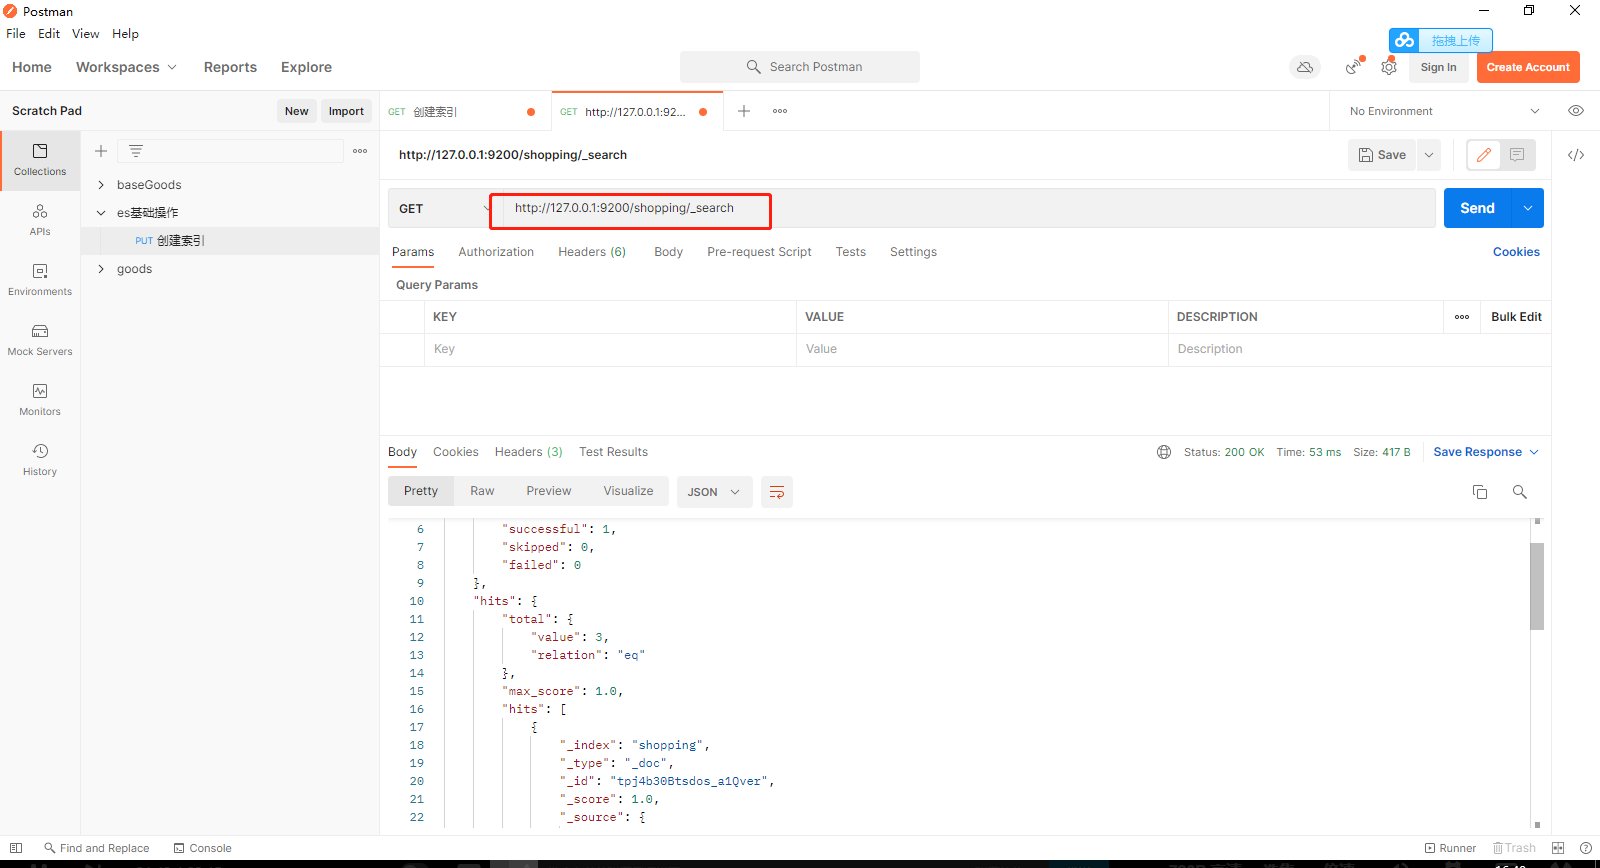Image resolution: width=1600 pixels, height=868 pixels.
Task: Click the environment quick look eye icon
Action: click(1576, 111)
